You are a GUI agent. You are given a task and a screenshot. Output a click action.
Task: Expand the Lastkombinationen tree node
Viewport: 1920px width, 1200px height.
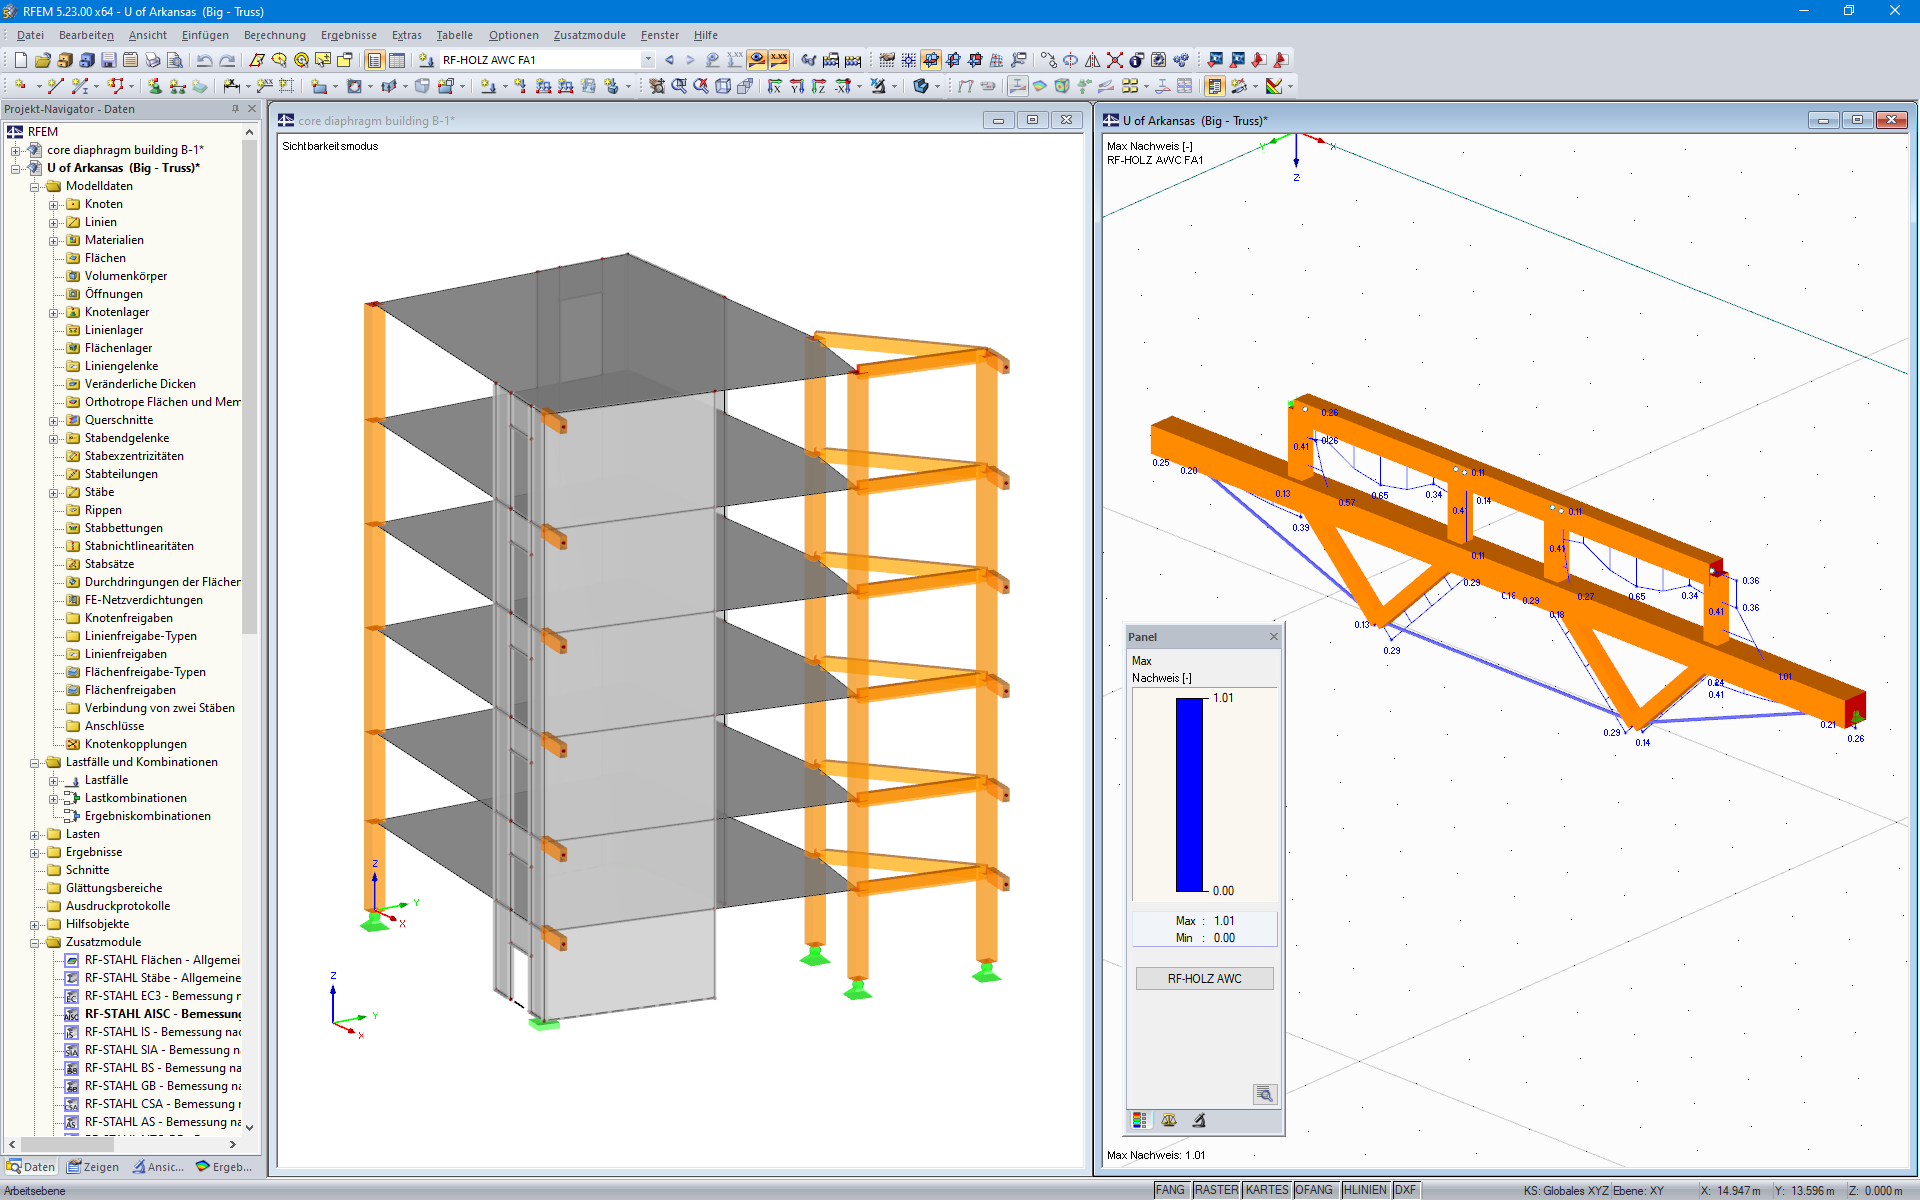coord(54,798)
